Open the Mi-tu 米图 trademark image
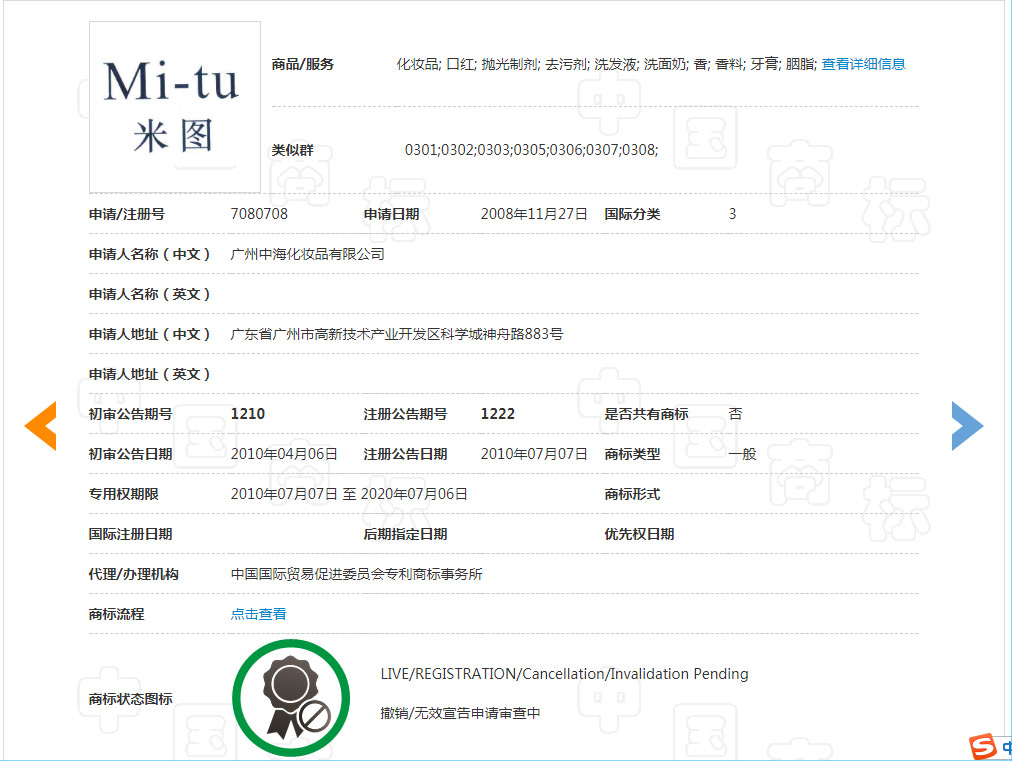Viewport: 1012px width, 761px height. (x=175, y=107)
